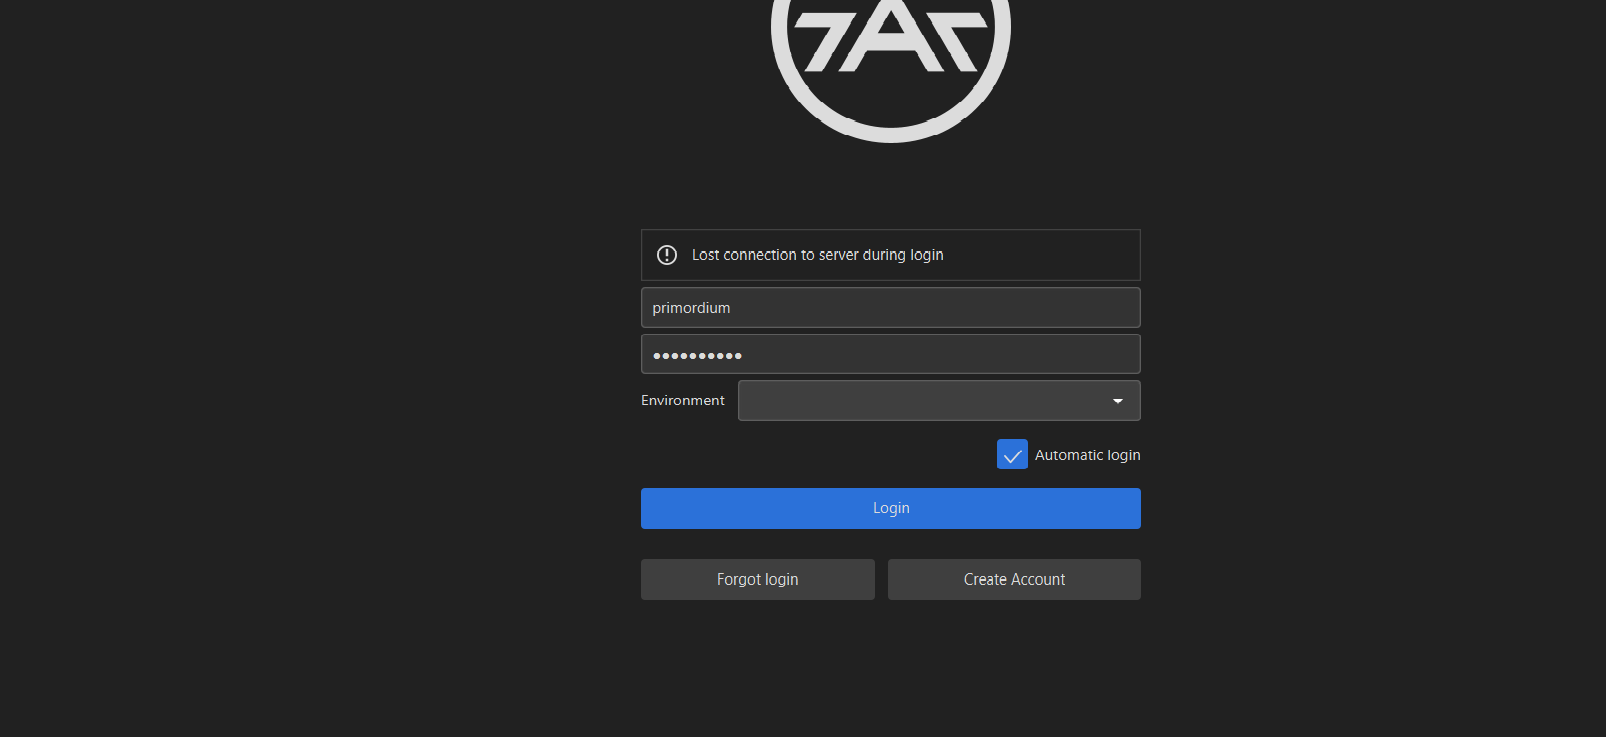Image resolution: width=1606 pixels, height=737 pixels.
Task: Open Forgot login
Action: 757,580
